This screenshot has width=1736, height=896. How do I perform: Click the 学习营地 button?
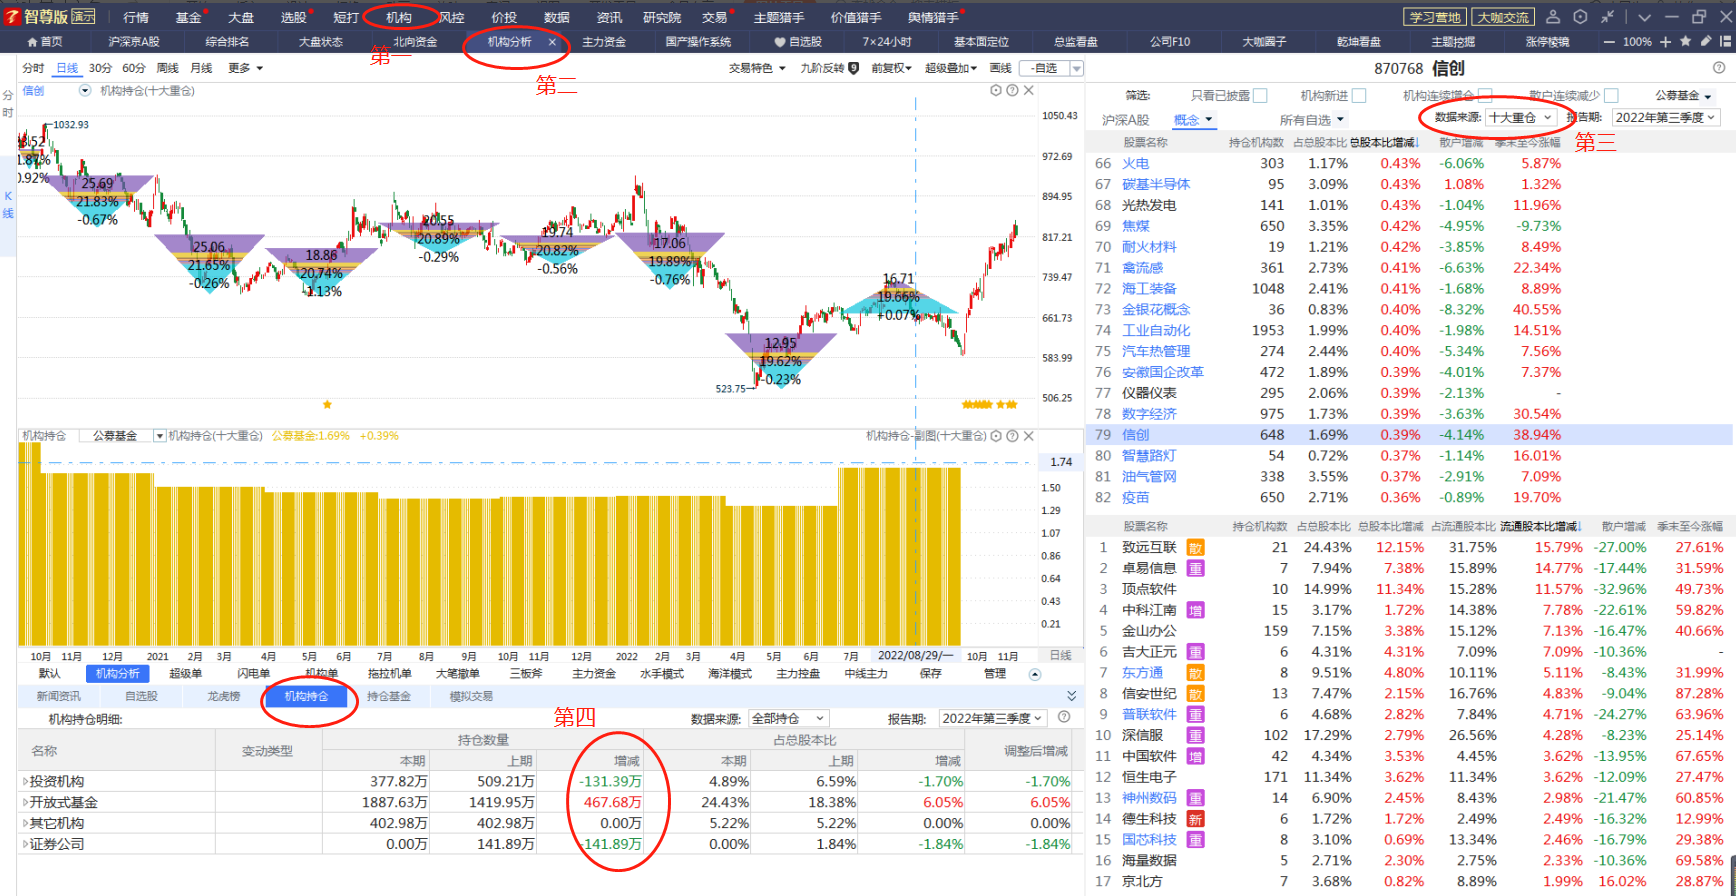click(1435, 17)
